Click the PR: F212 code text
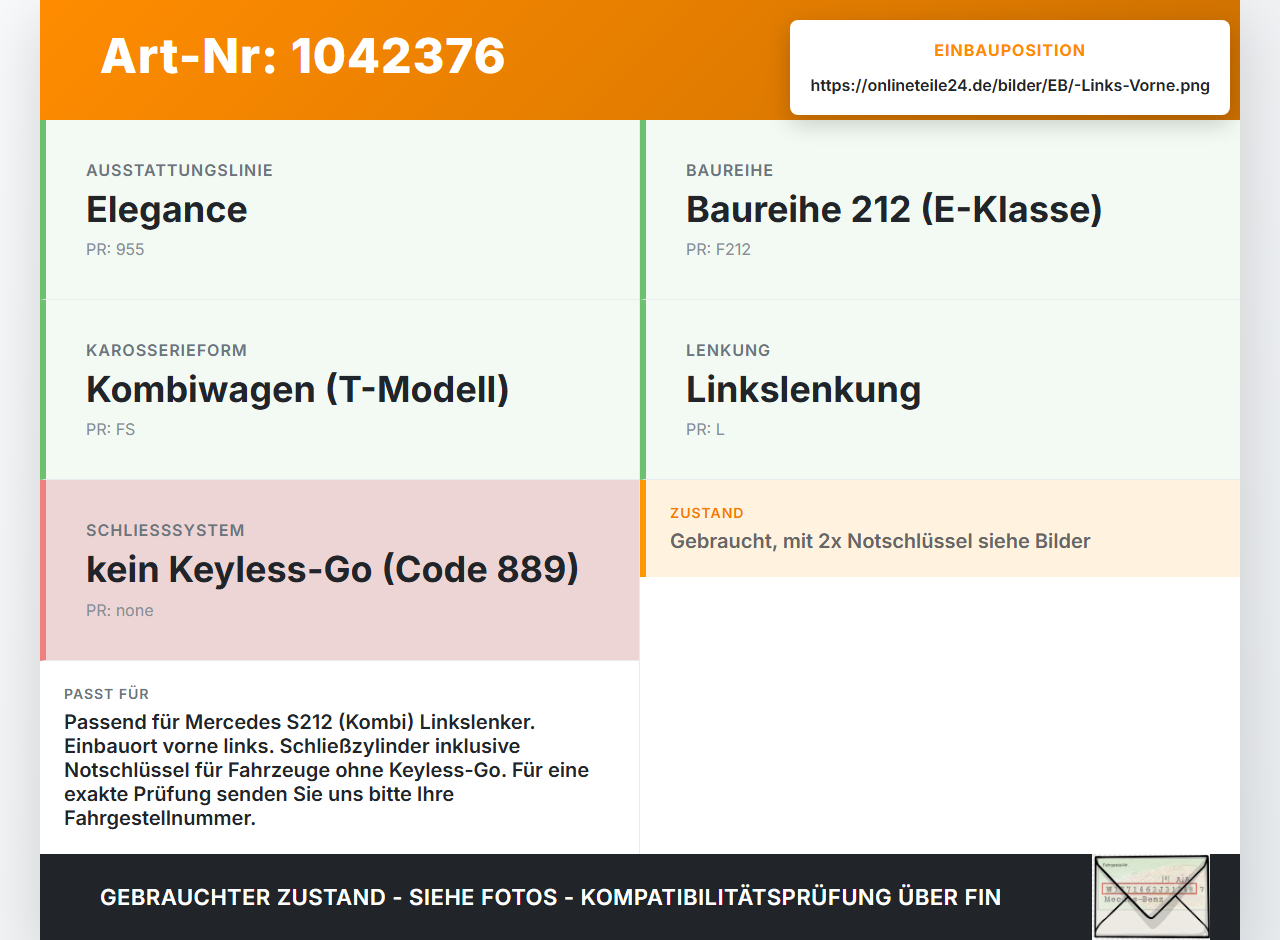The width and height of the screenshot is (1280, 940). 718,250
